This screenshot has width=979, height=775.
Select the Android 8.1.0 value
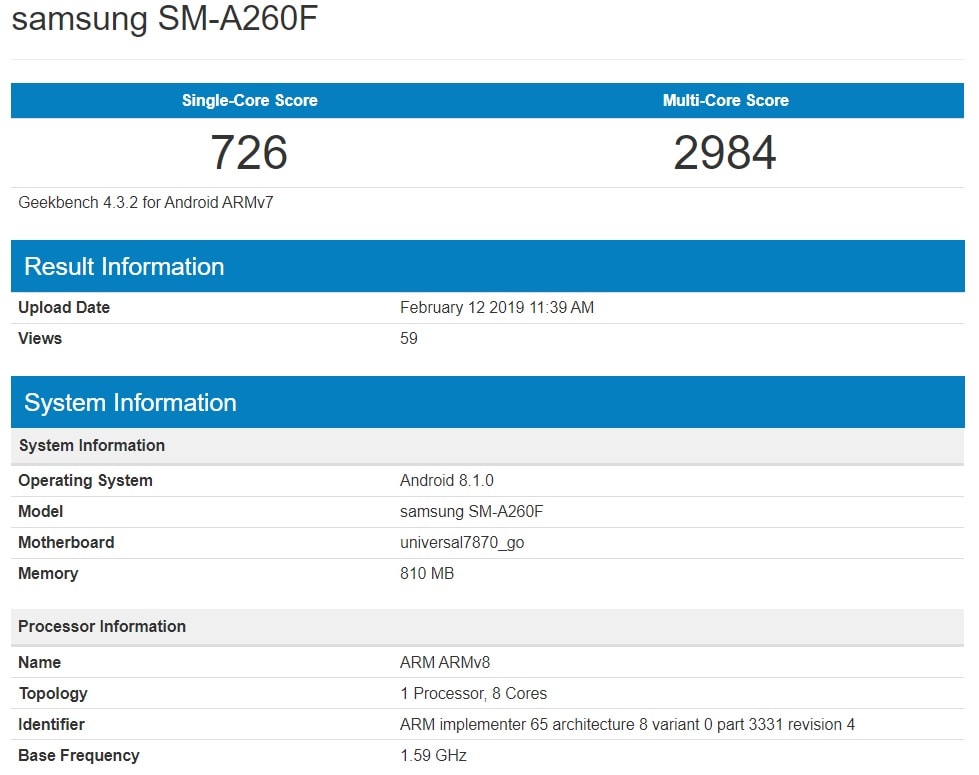tap(446, 480)
